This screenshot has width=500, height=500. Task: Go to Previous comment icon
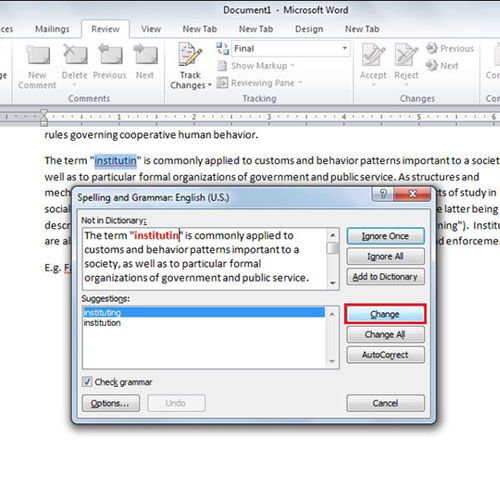pyautogui.click(x=110, y=54)
